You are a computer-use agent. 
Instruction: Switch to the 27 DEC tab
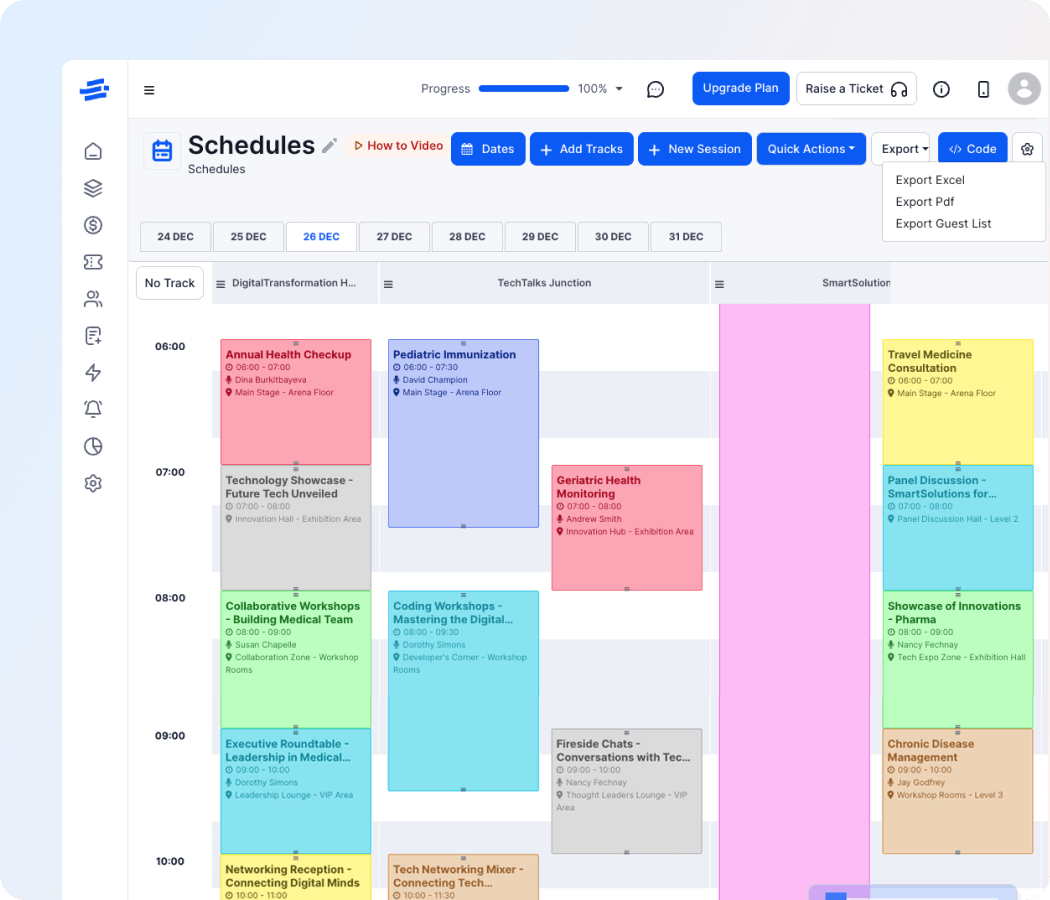tap(394, 236)
